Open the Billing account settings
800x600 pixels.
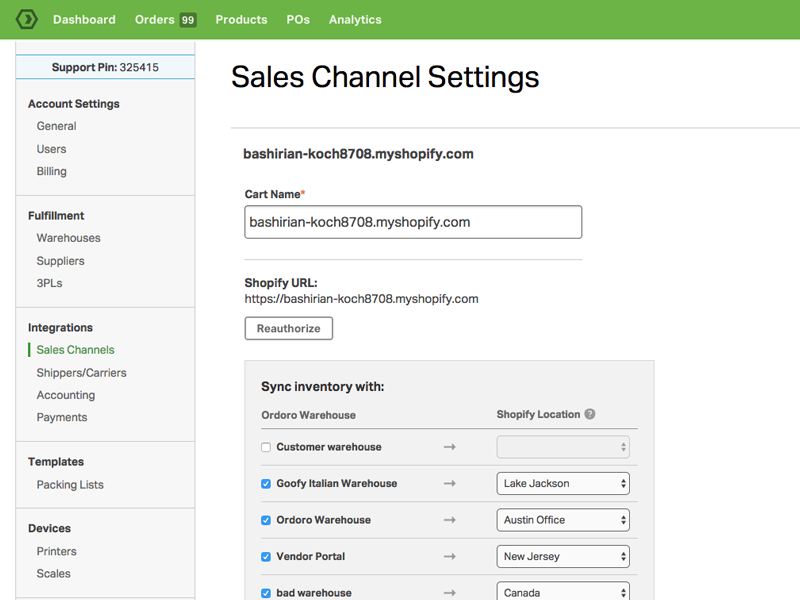pyautogui.click(x=51, y=171)
